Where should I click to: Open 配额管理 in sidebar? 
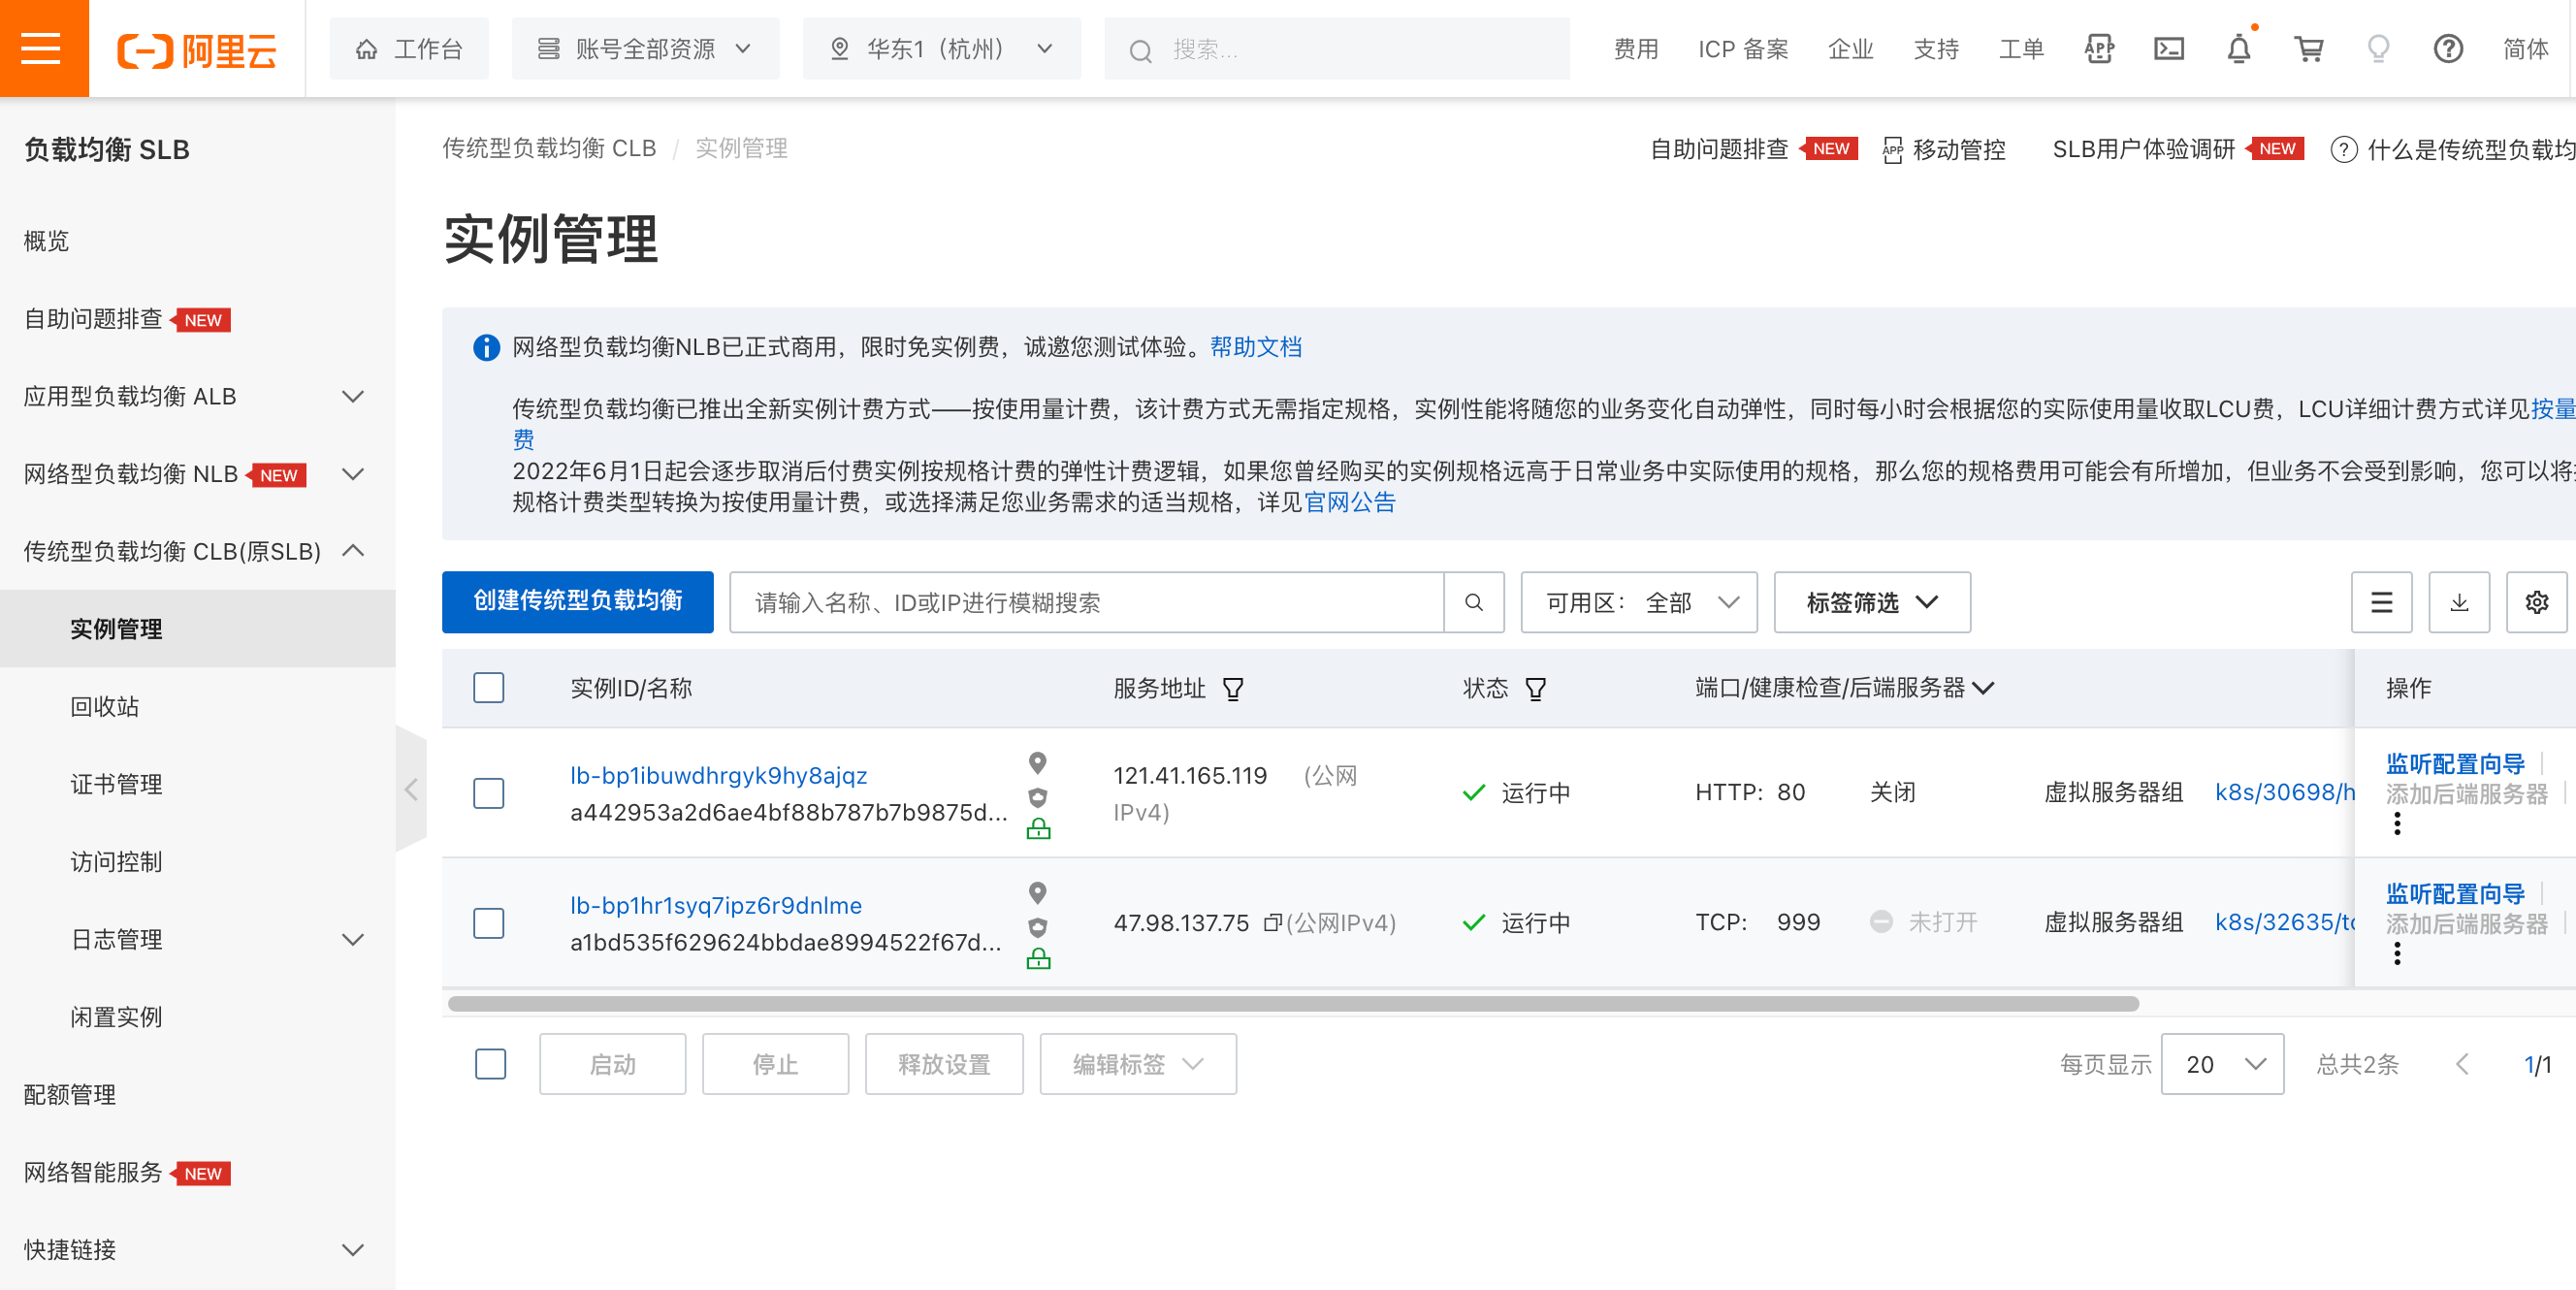pos(70,1095)
